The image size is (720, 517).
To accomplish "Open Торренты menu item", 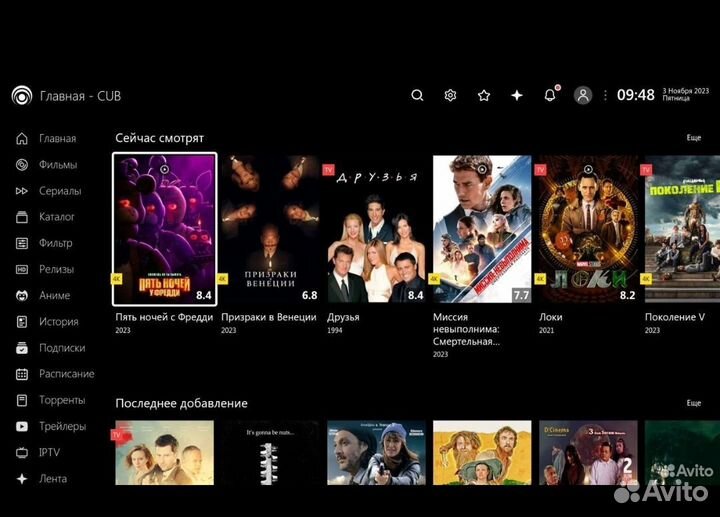I will tap(62, 400).
